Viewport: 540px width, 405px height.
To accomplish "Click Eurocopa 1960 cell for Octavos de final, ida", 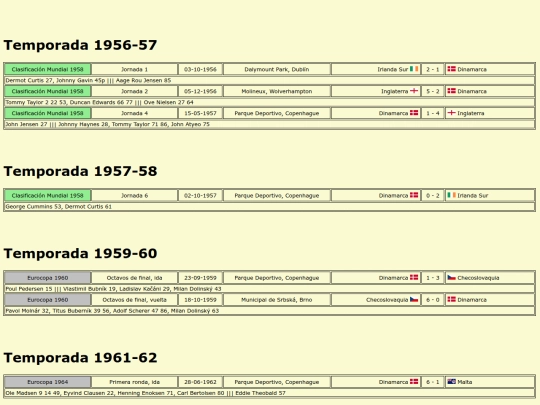I will [x=48, y=278].
